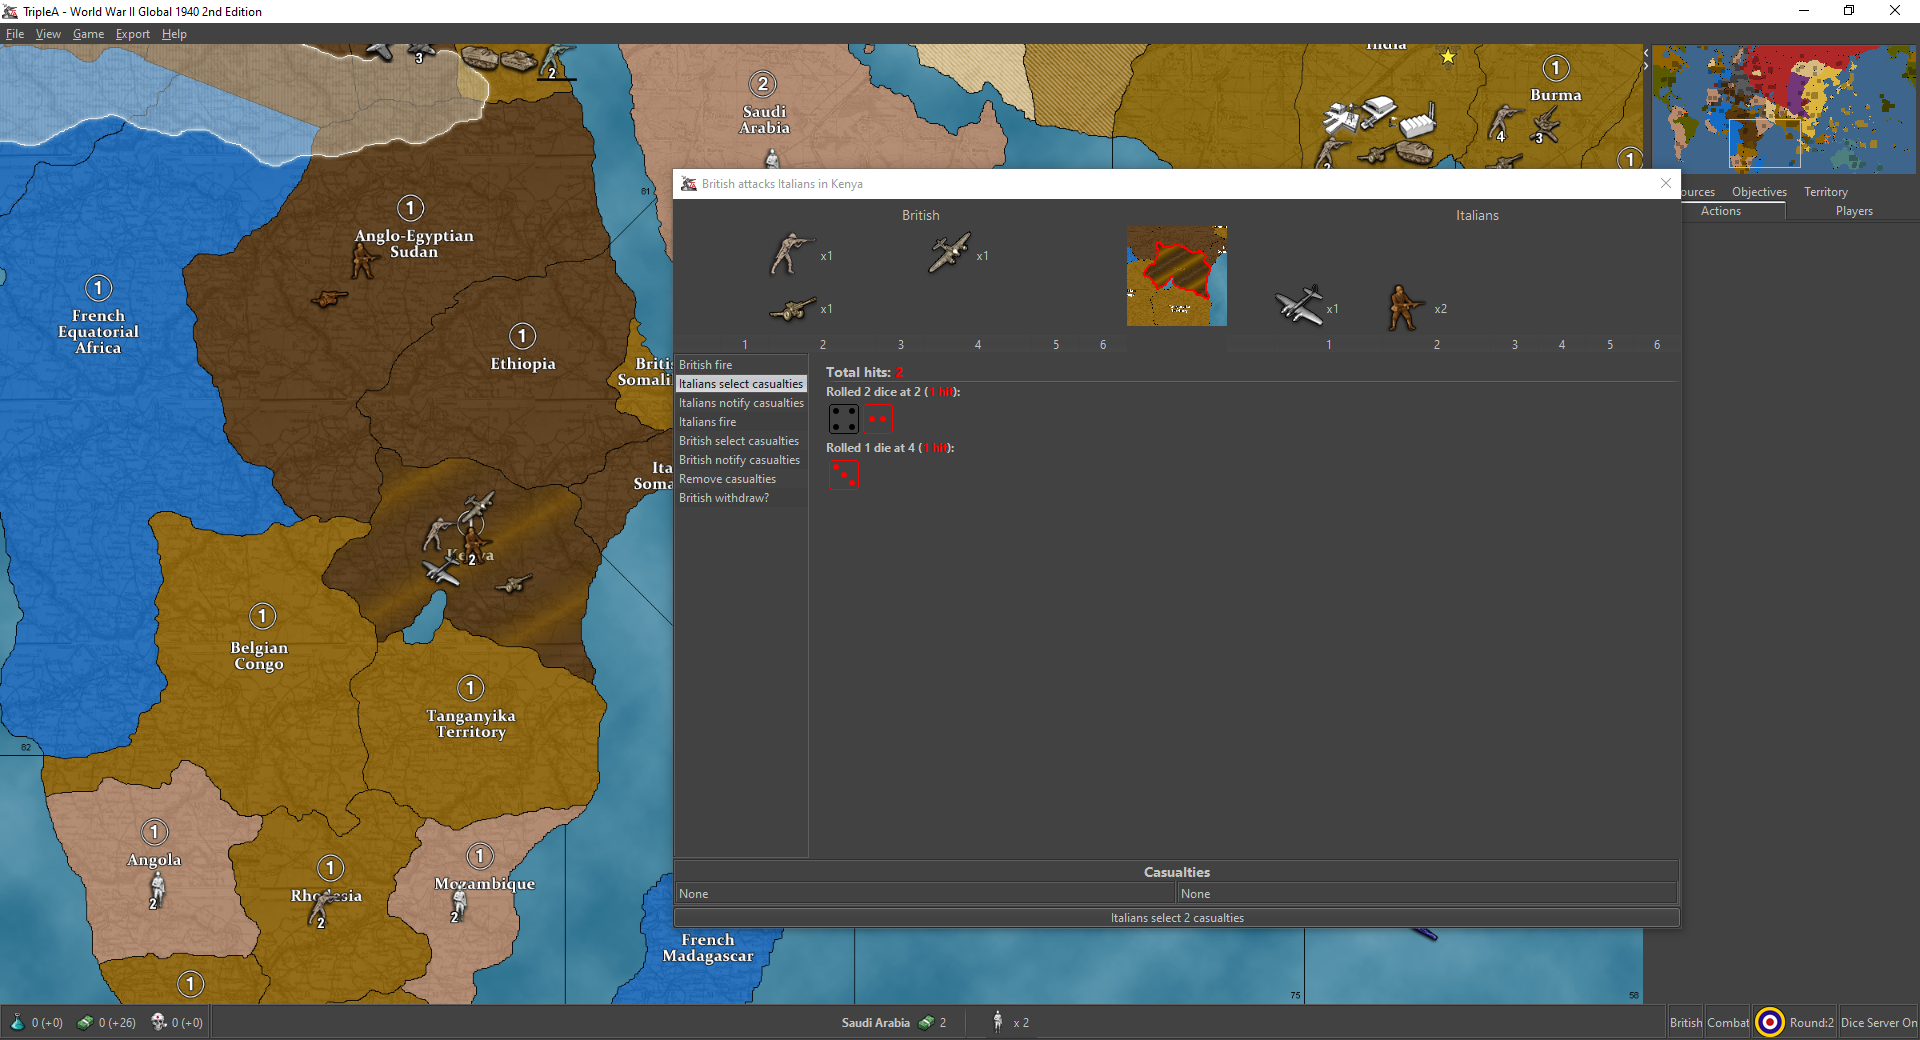Click the British fighter plane icon
Image resolution: width=1920 pixels, height=1040 pixels.
coord(948,253)
